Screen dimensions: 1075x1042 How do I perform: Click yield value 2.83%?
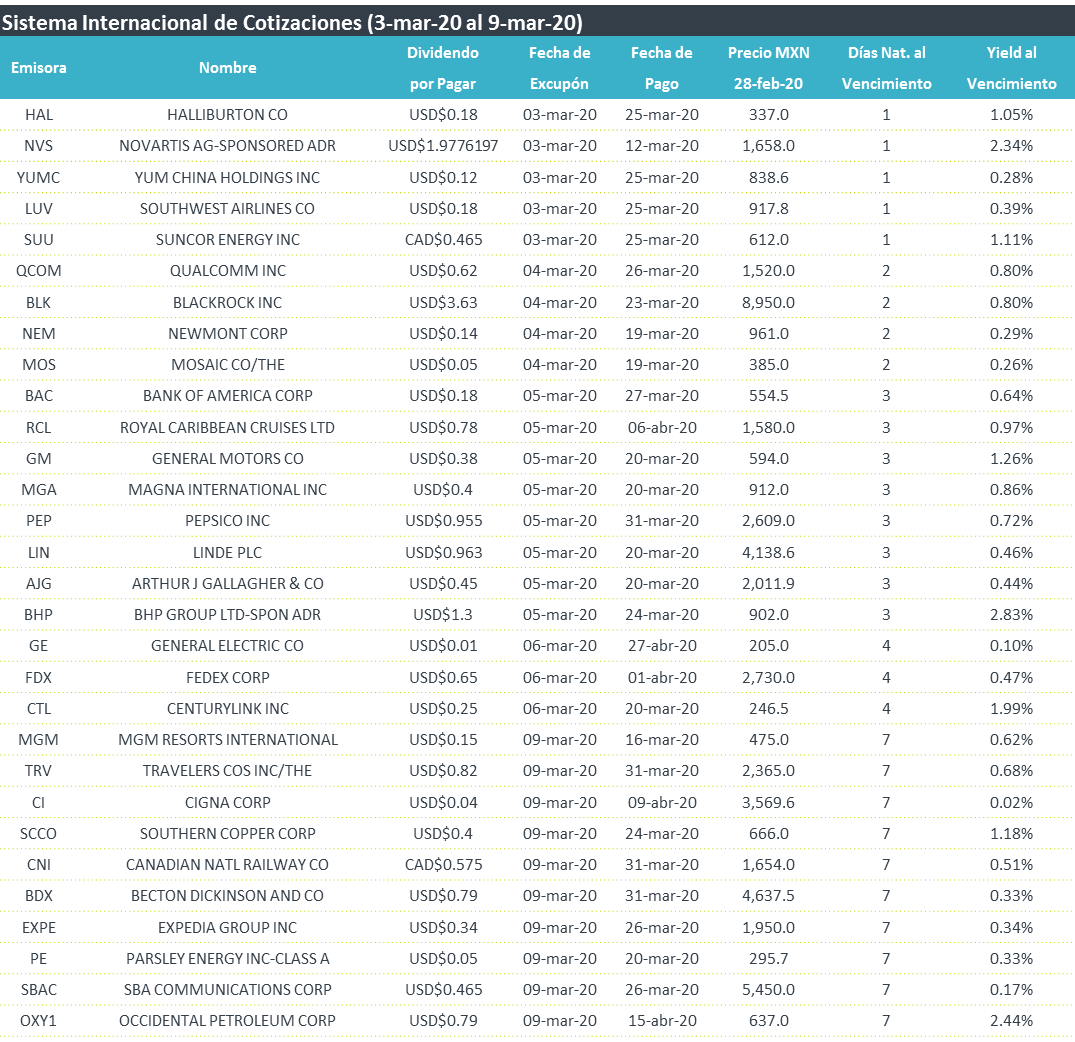[1011, 615]
